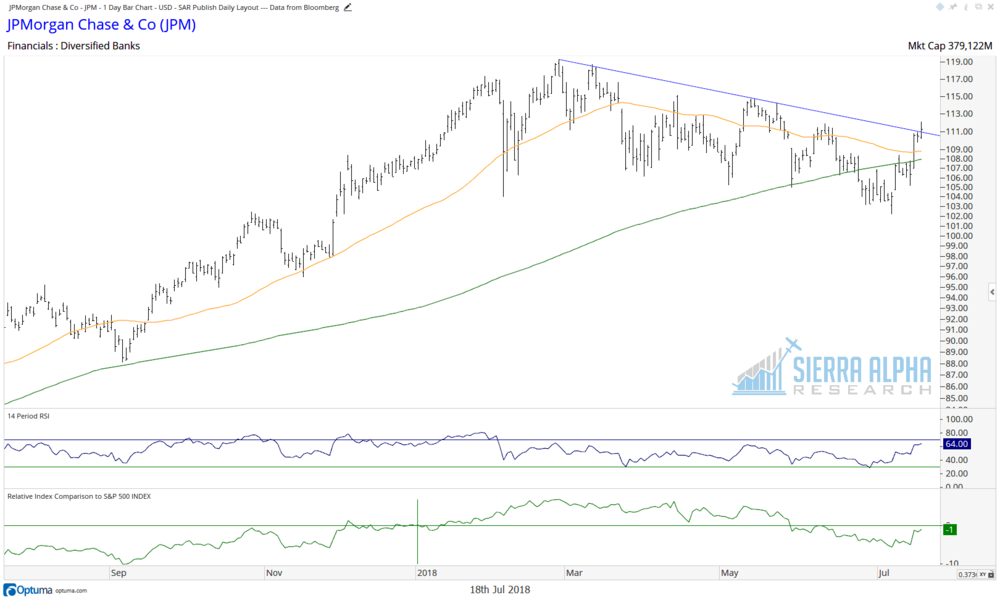Click the RSI 64.00 value tag
Viewport: 1000px width, 600px height.
[956, 444]
